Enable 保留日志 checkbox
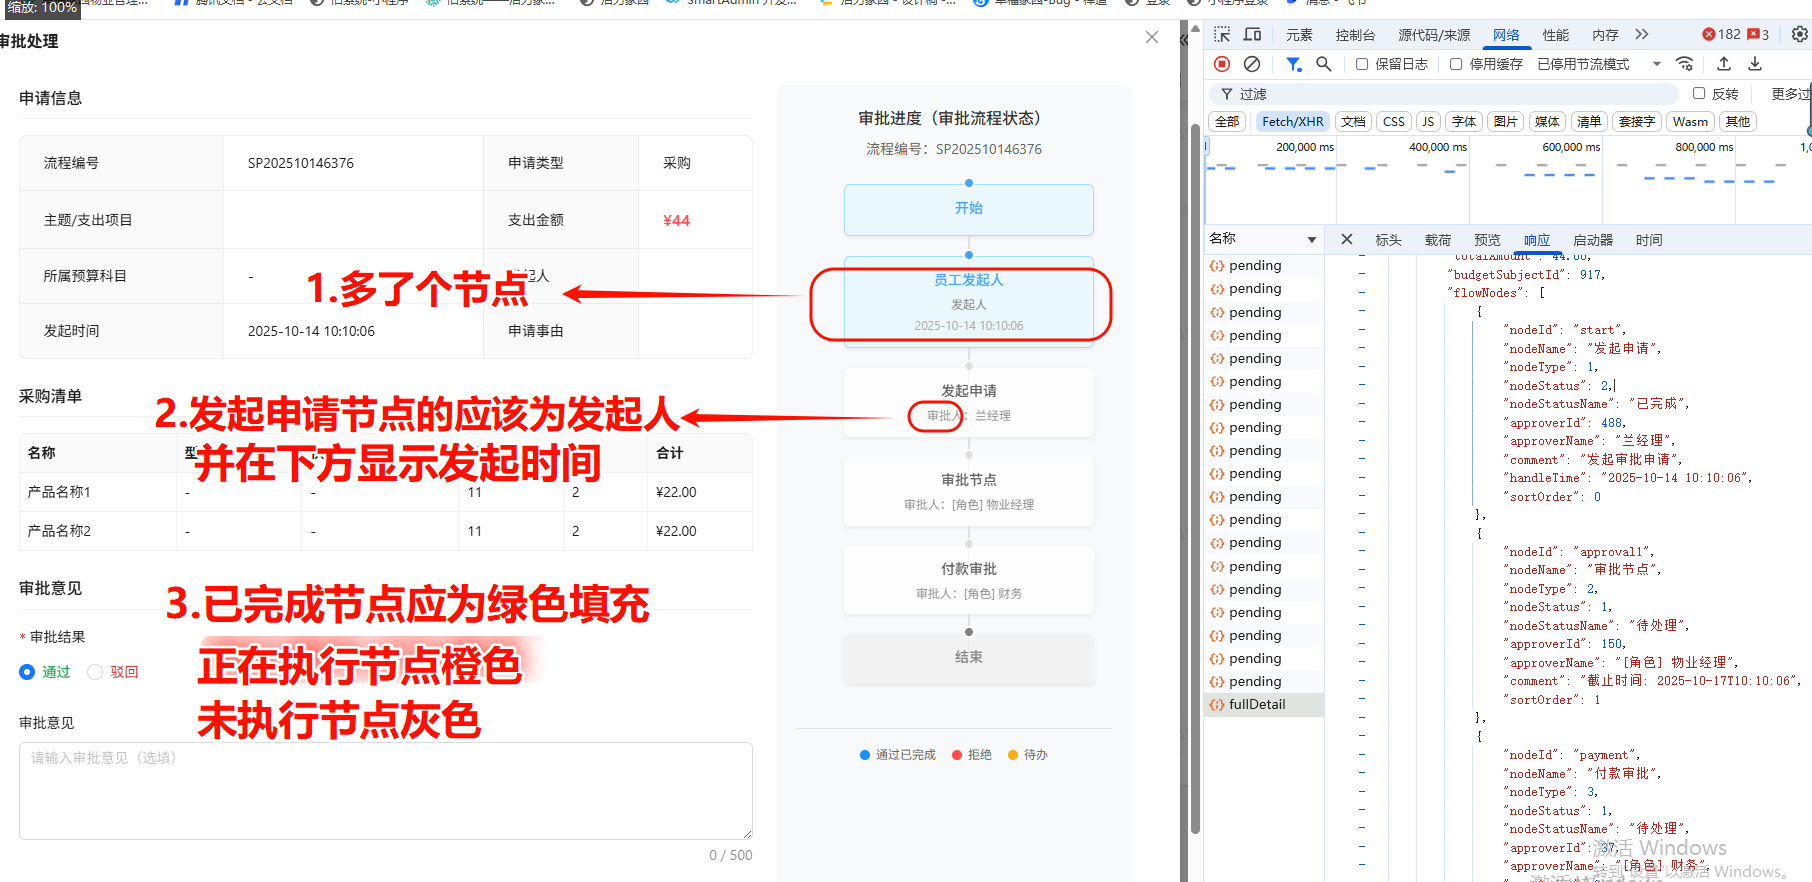1812x882 pixels. 1362,64
